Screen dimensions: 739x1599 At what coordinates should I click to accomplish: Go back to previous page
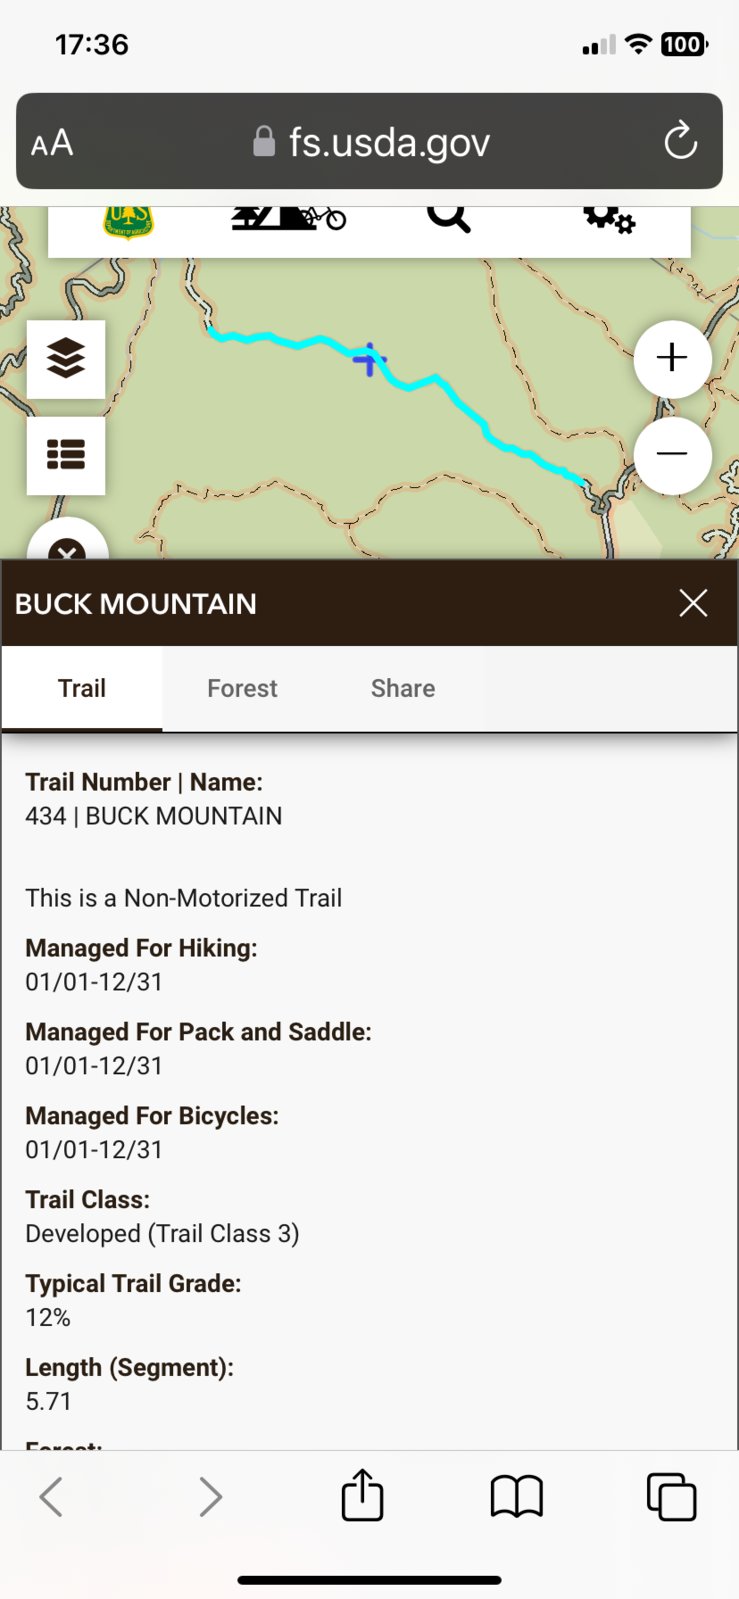coord(52,1497)
